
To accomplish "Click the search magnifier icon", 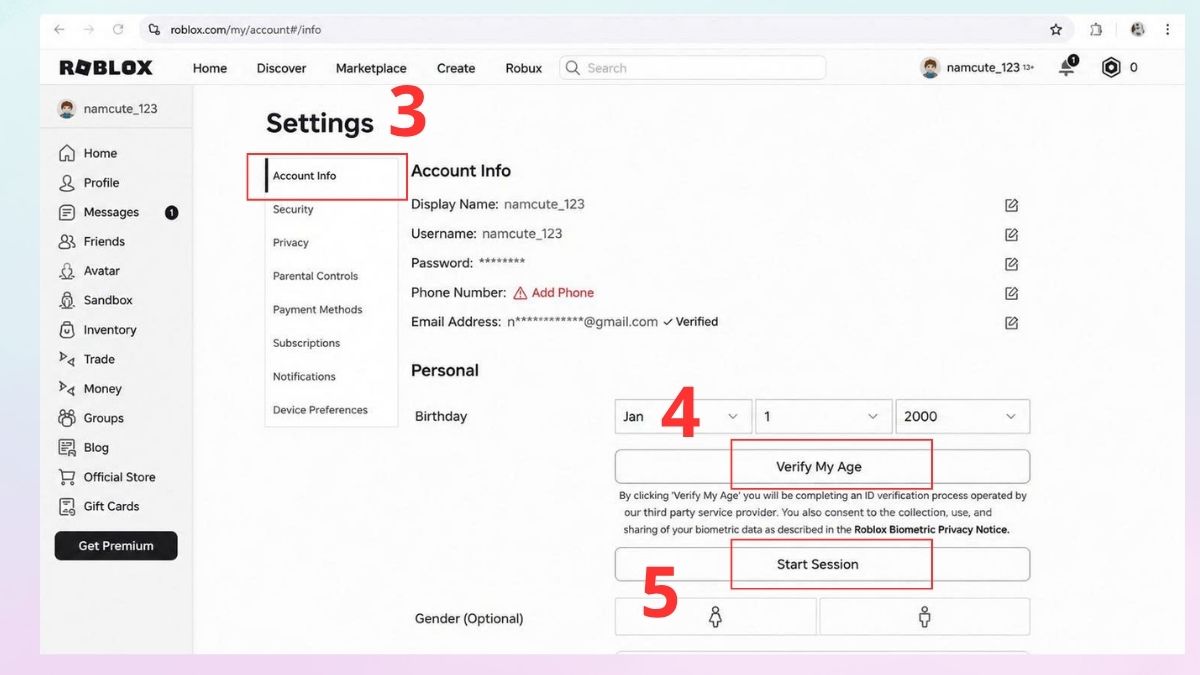I will [573, 68].
